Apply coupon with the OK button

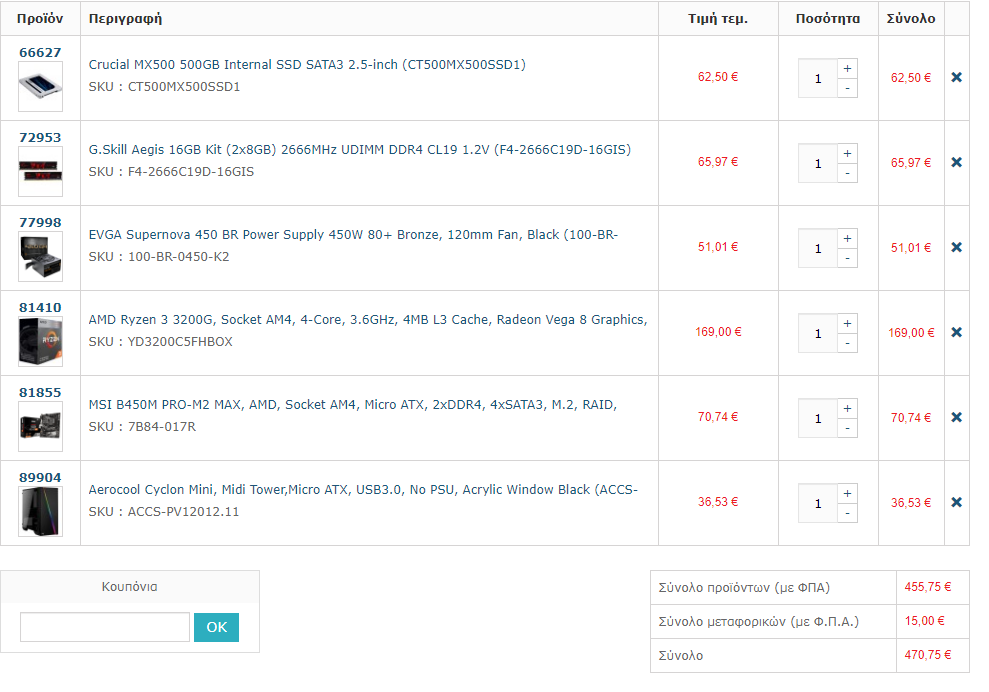[216, 627]
